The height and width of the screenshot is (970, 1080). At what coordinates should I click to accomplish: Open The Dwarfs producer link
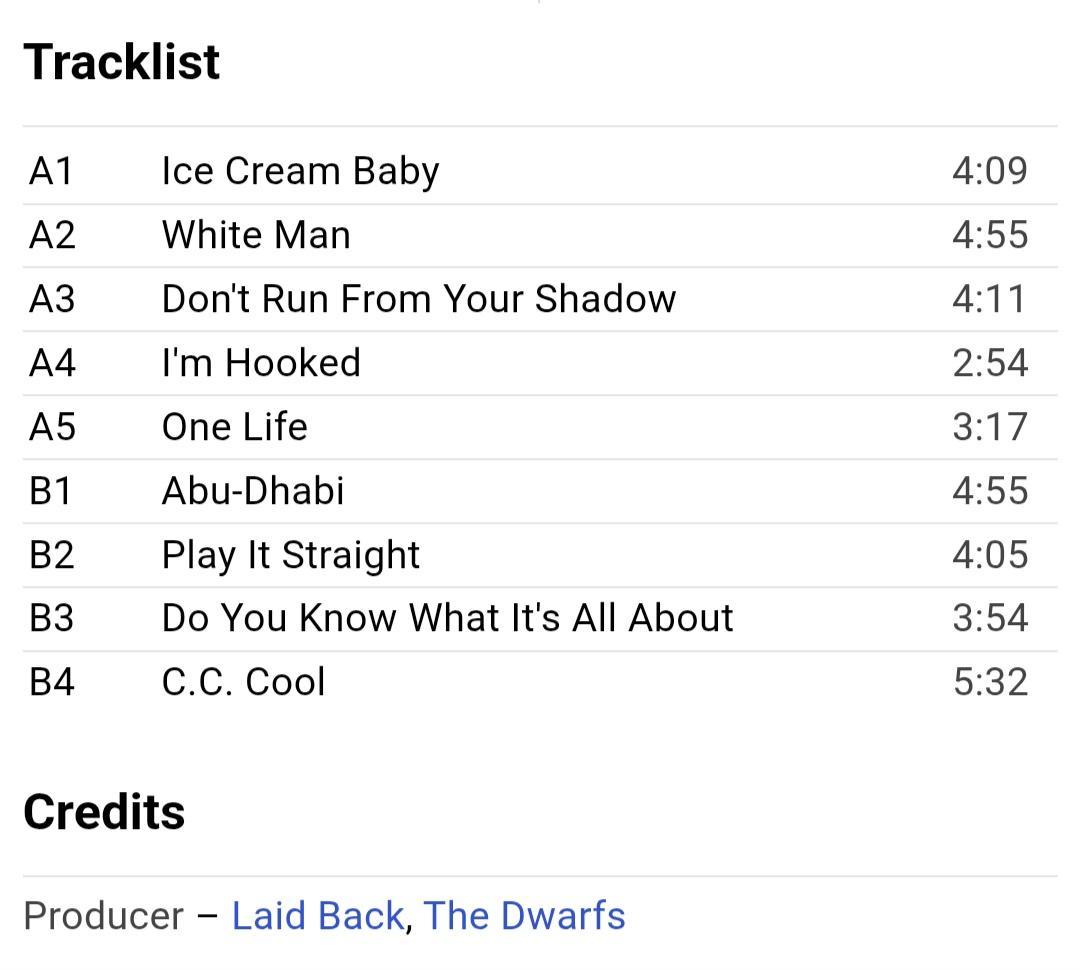(525, 916)
